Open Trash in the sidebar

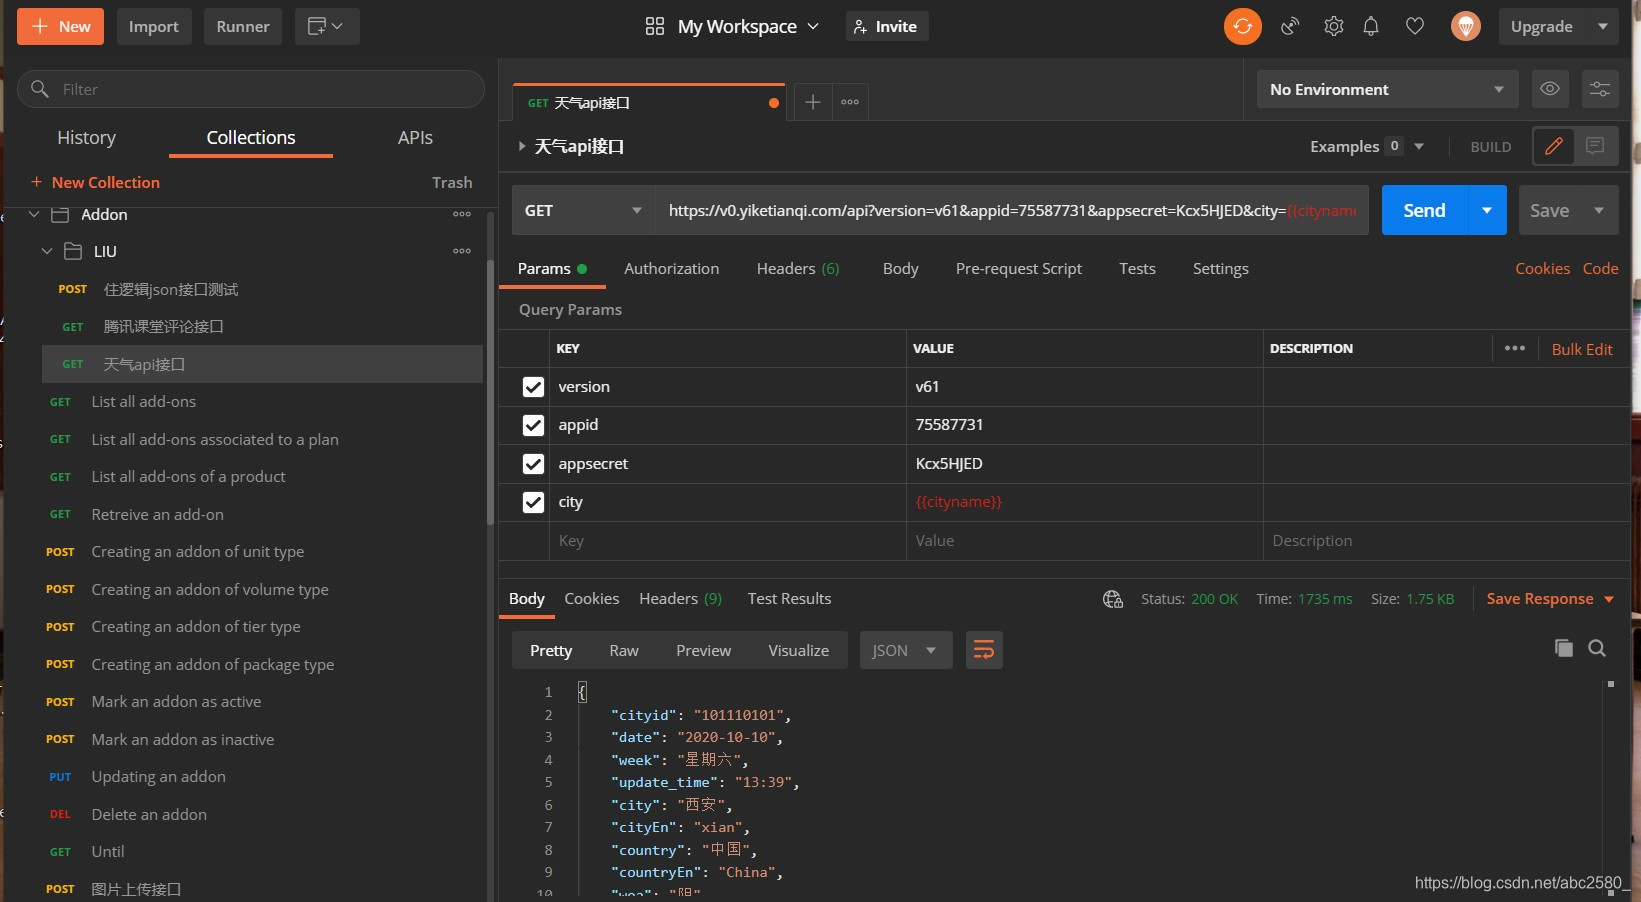[x=452, y=182]
